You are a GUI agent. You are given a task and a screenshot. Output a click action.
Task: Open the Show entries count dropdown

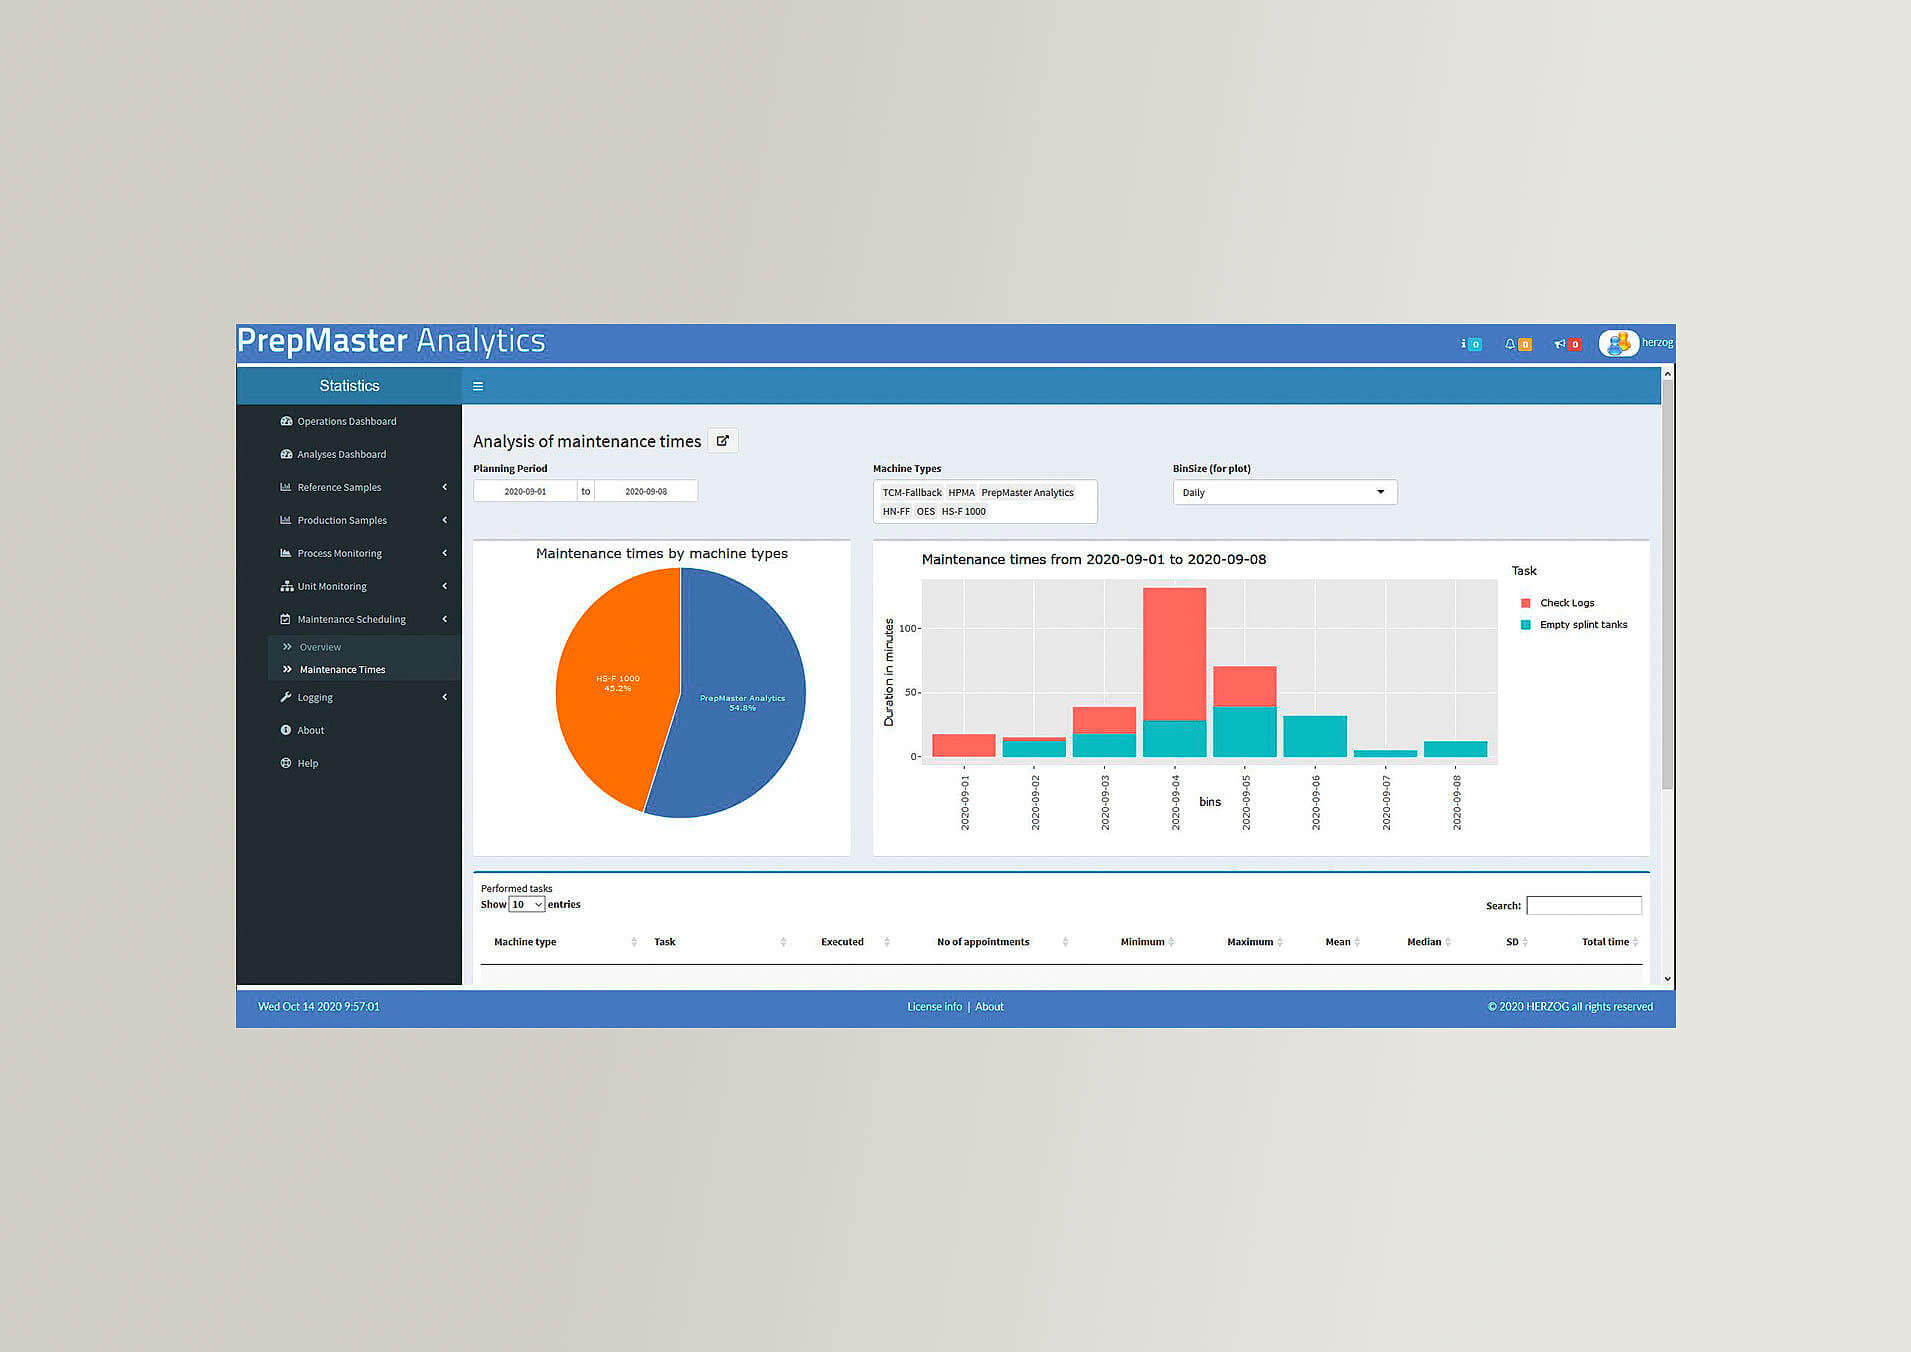527,904
